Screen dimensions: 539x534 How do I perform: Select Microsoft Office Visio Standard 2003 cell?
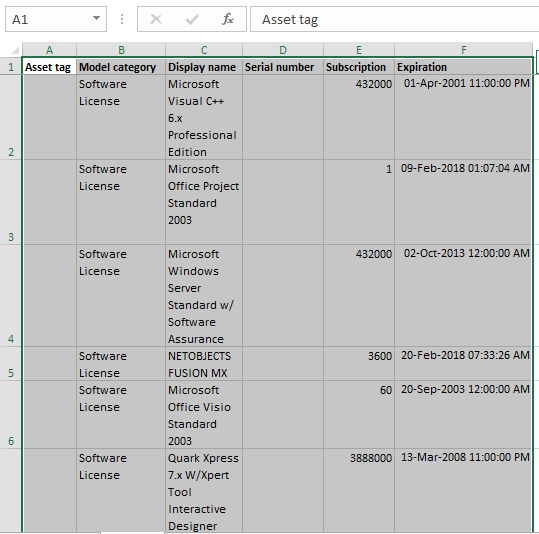(x=204, y=415)
